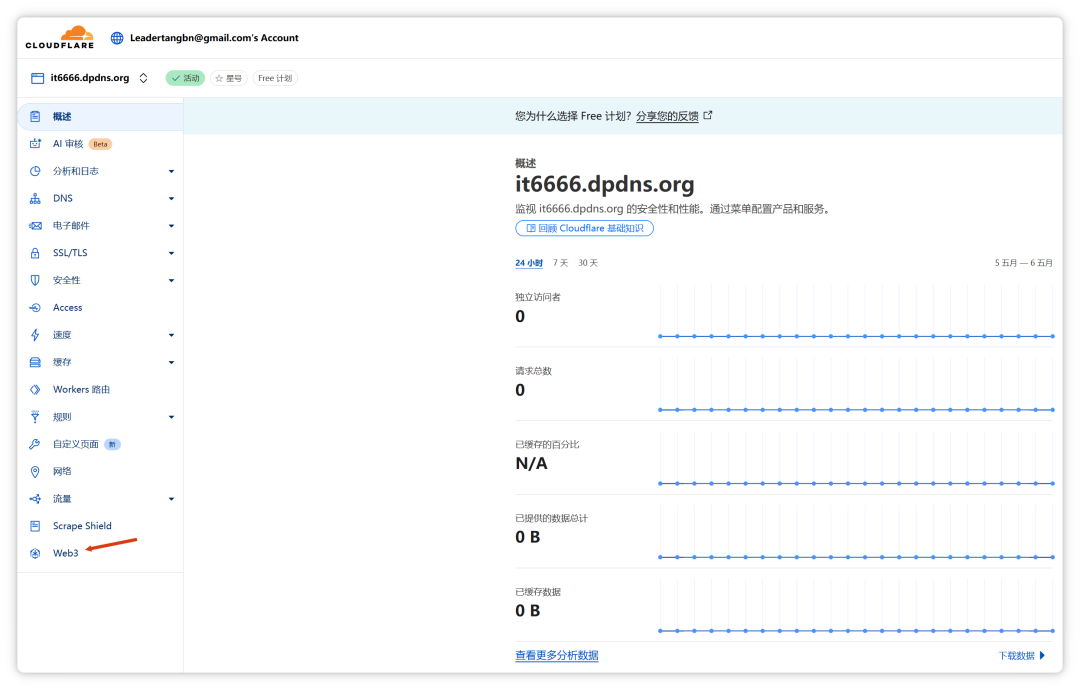Viewport: 1080px width, 690px height.
Task: Expand the 安全性 submenu arrow
Action: point(172,280)
